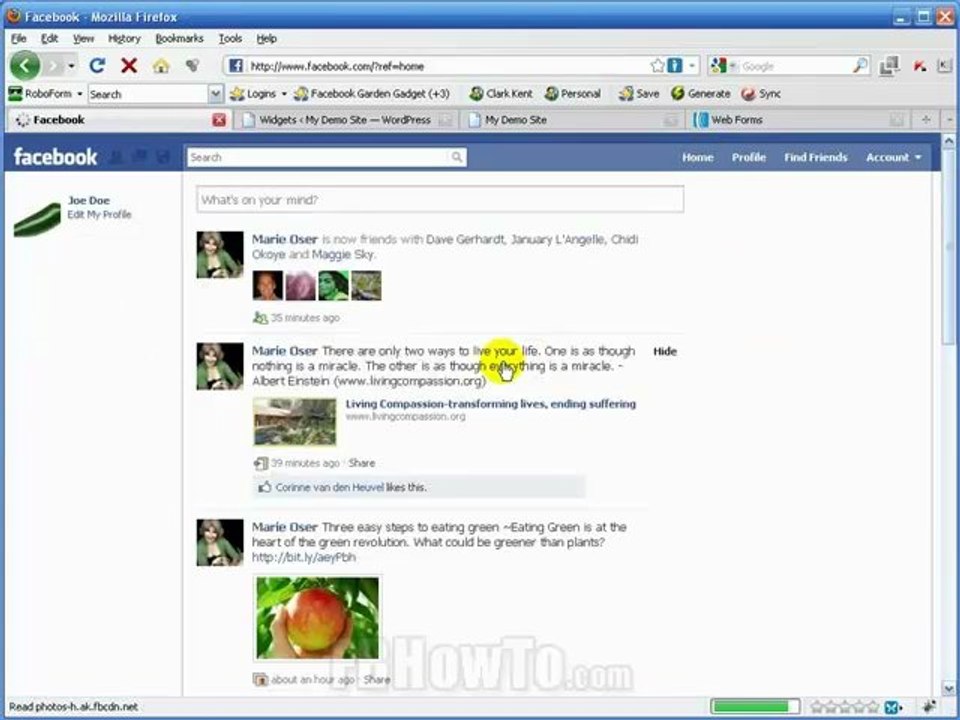This screenshot has width=960, height=720.
Task: Click the first friend thumbnail under Marie Oser's friends post
Action: click(268, 285)
